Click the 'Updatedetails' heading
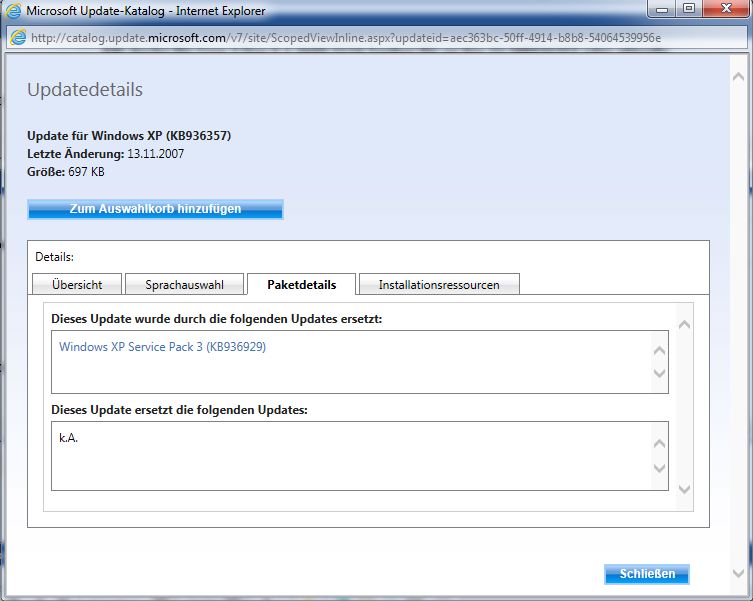Screen dimensions: 753x601 click(85, 90)
